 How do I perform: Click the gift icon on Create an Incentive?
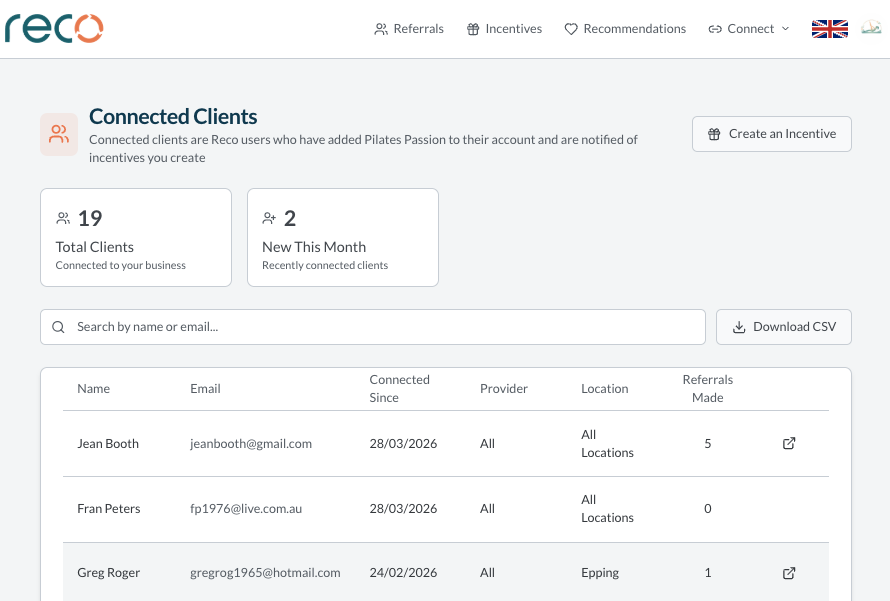point(714,133)
